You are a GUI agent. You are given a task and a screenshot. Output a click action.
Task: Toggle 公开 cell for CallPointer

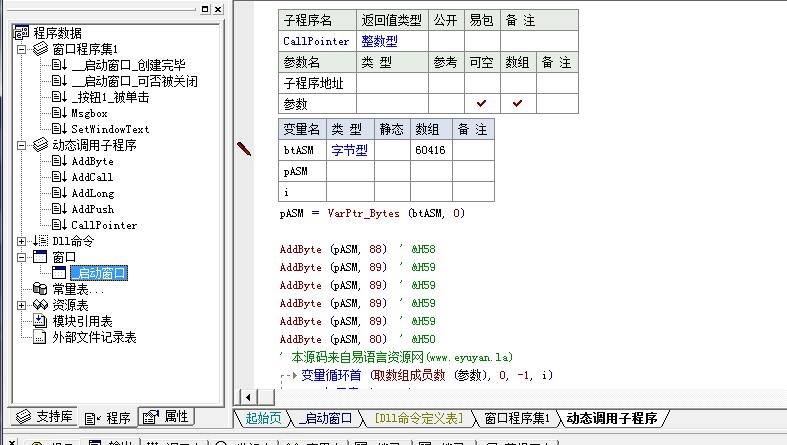coord(446,41)
